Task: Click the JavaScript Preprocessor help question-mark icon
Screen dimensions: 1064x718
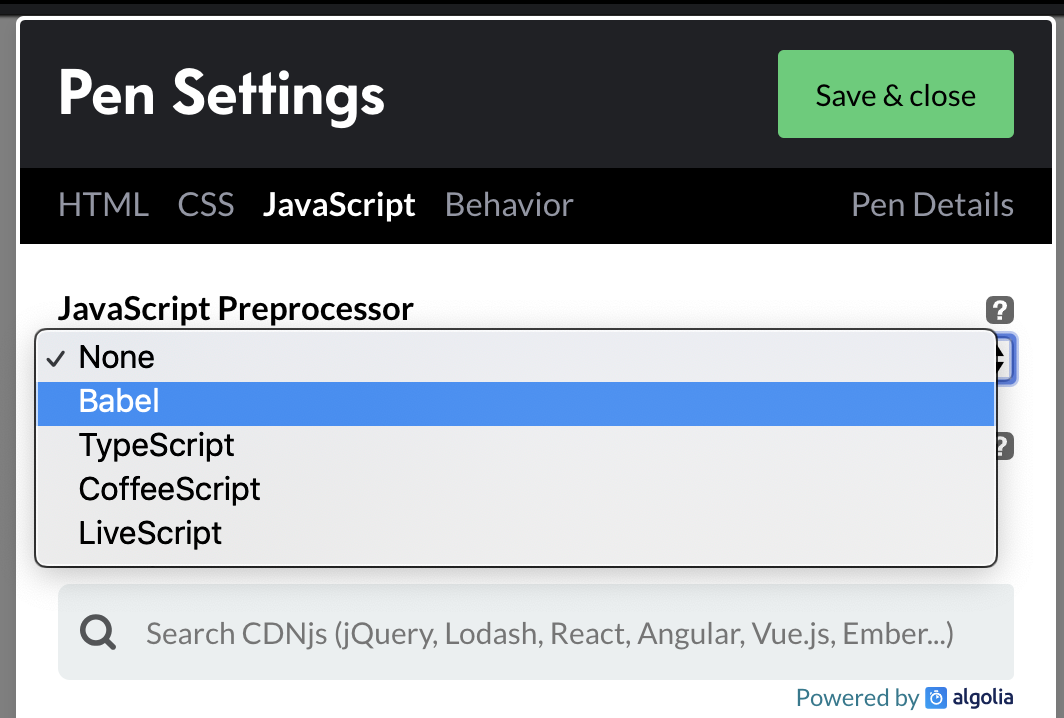Action: (x=1000, y=310)
